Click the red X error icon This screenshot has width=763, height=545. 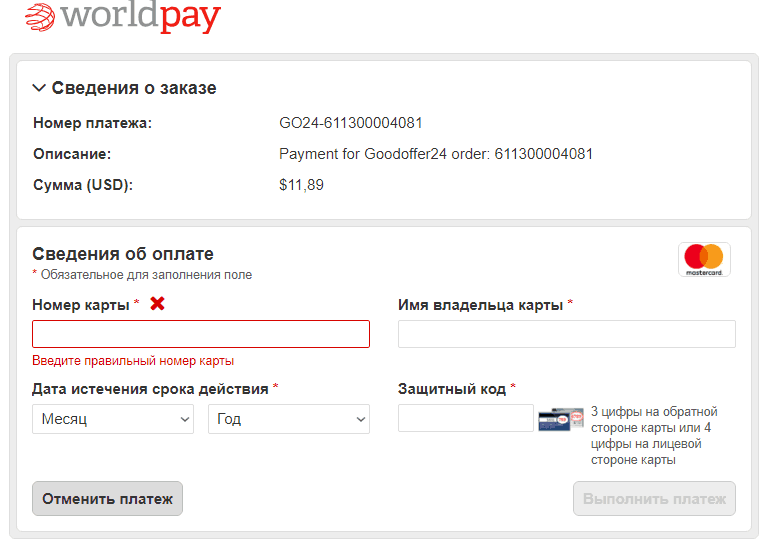(157, 304)
